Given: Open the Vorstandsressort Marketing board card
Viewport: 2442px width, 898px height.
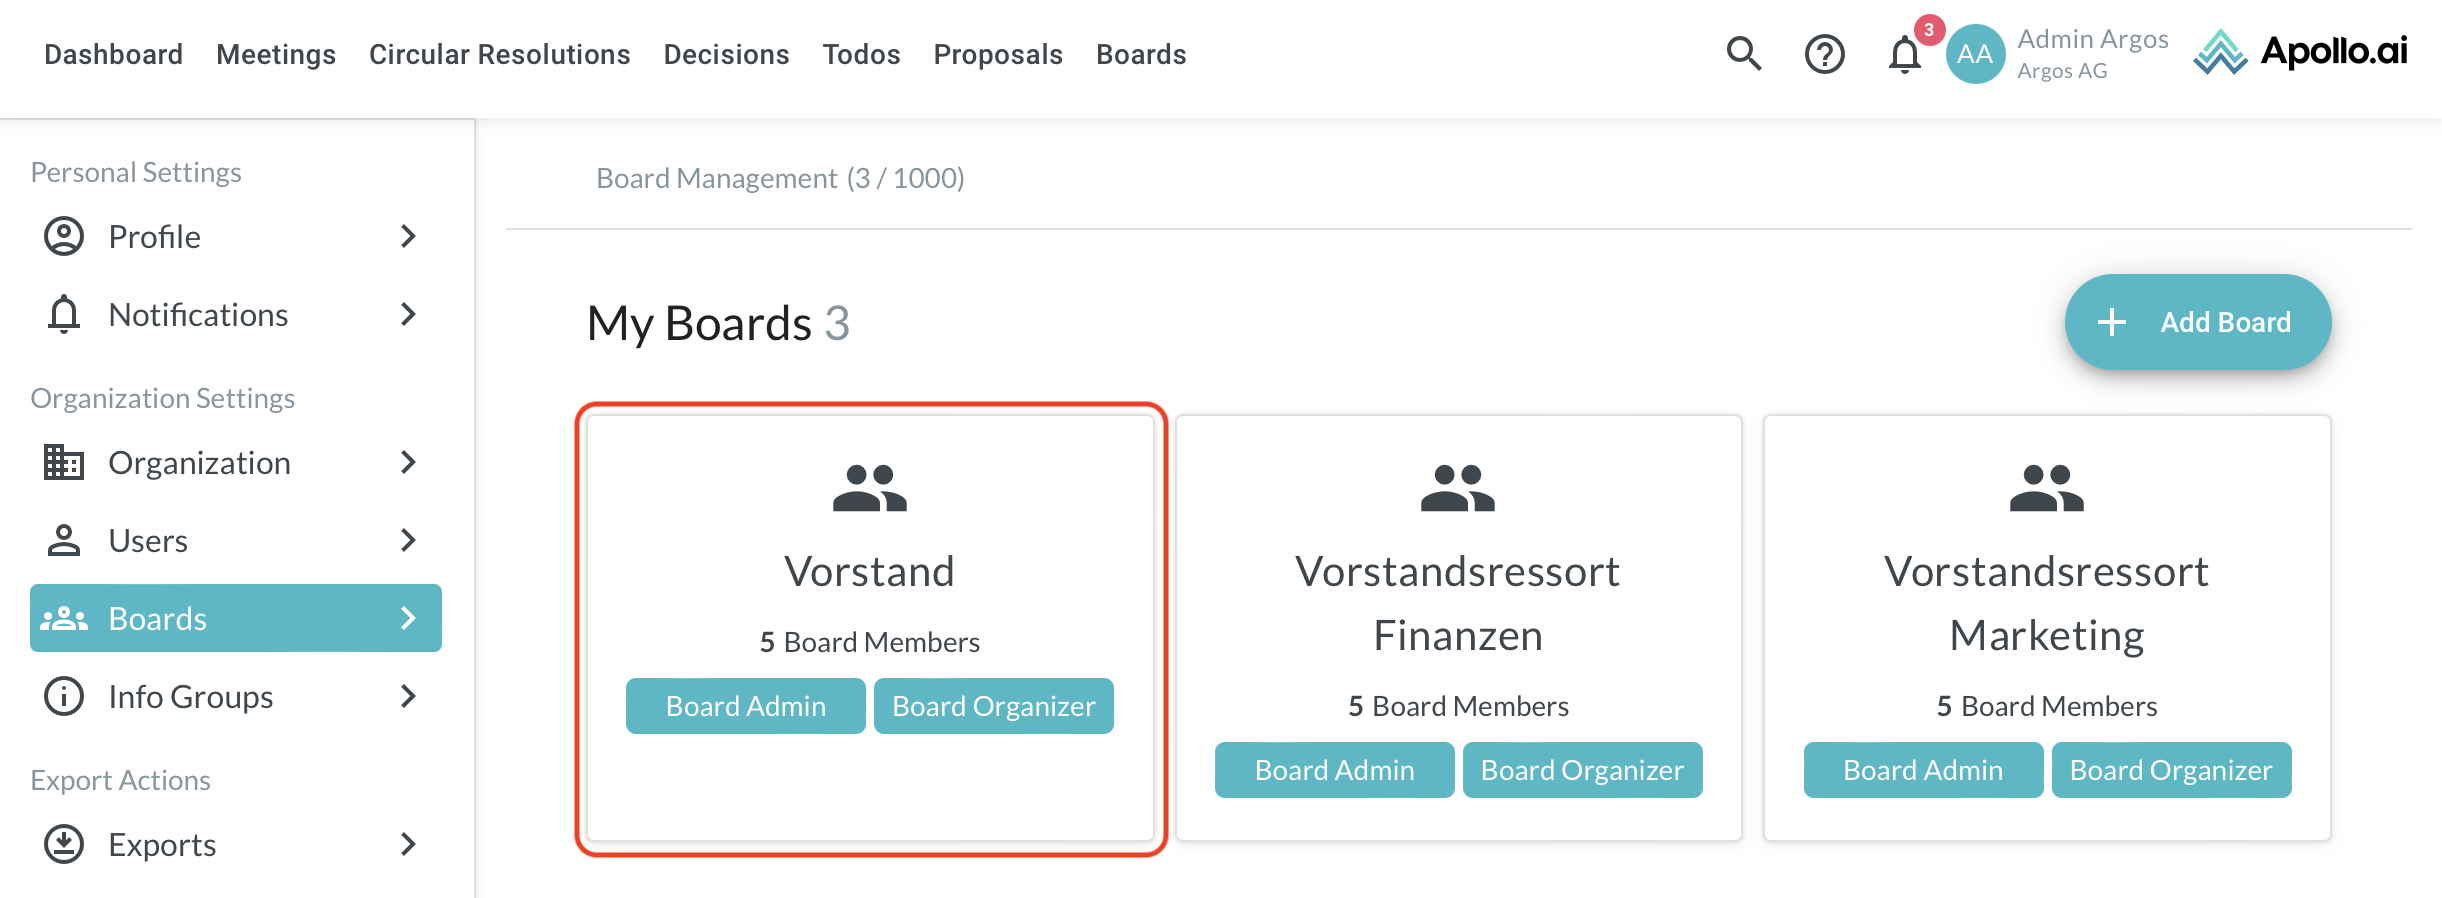Looking at the screenshot, I should pos(2046,603).
